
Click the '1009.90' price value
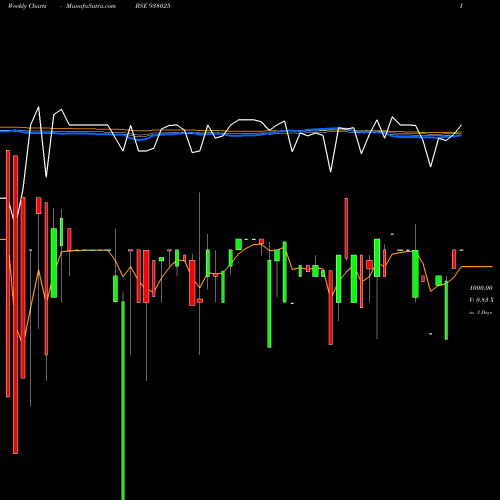pos(481,288)
